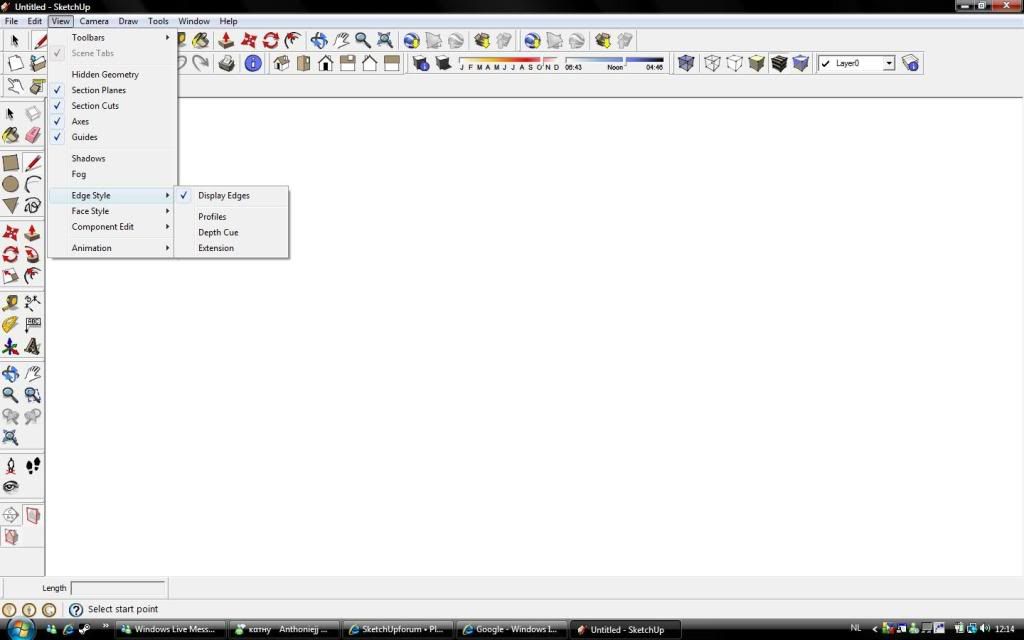Select the Axes tool icon
The height and width of the screenshot is (640, 1024).
(10, 346)
